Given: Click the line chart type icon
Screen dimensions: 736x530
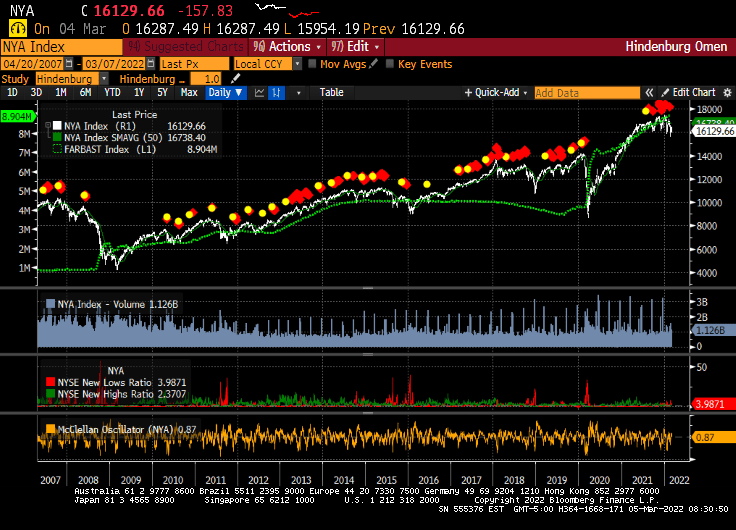Looking at the screenshot, I should click(x=259, y=92).
